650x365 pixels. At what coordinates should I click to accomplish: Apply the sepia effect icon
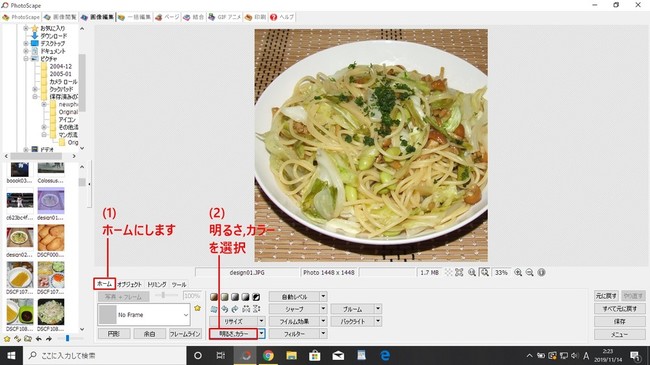point(214,297)
